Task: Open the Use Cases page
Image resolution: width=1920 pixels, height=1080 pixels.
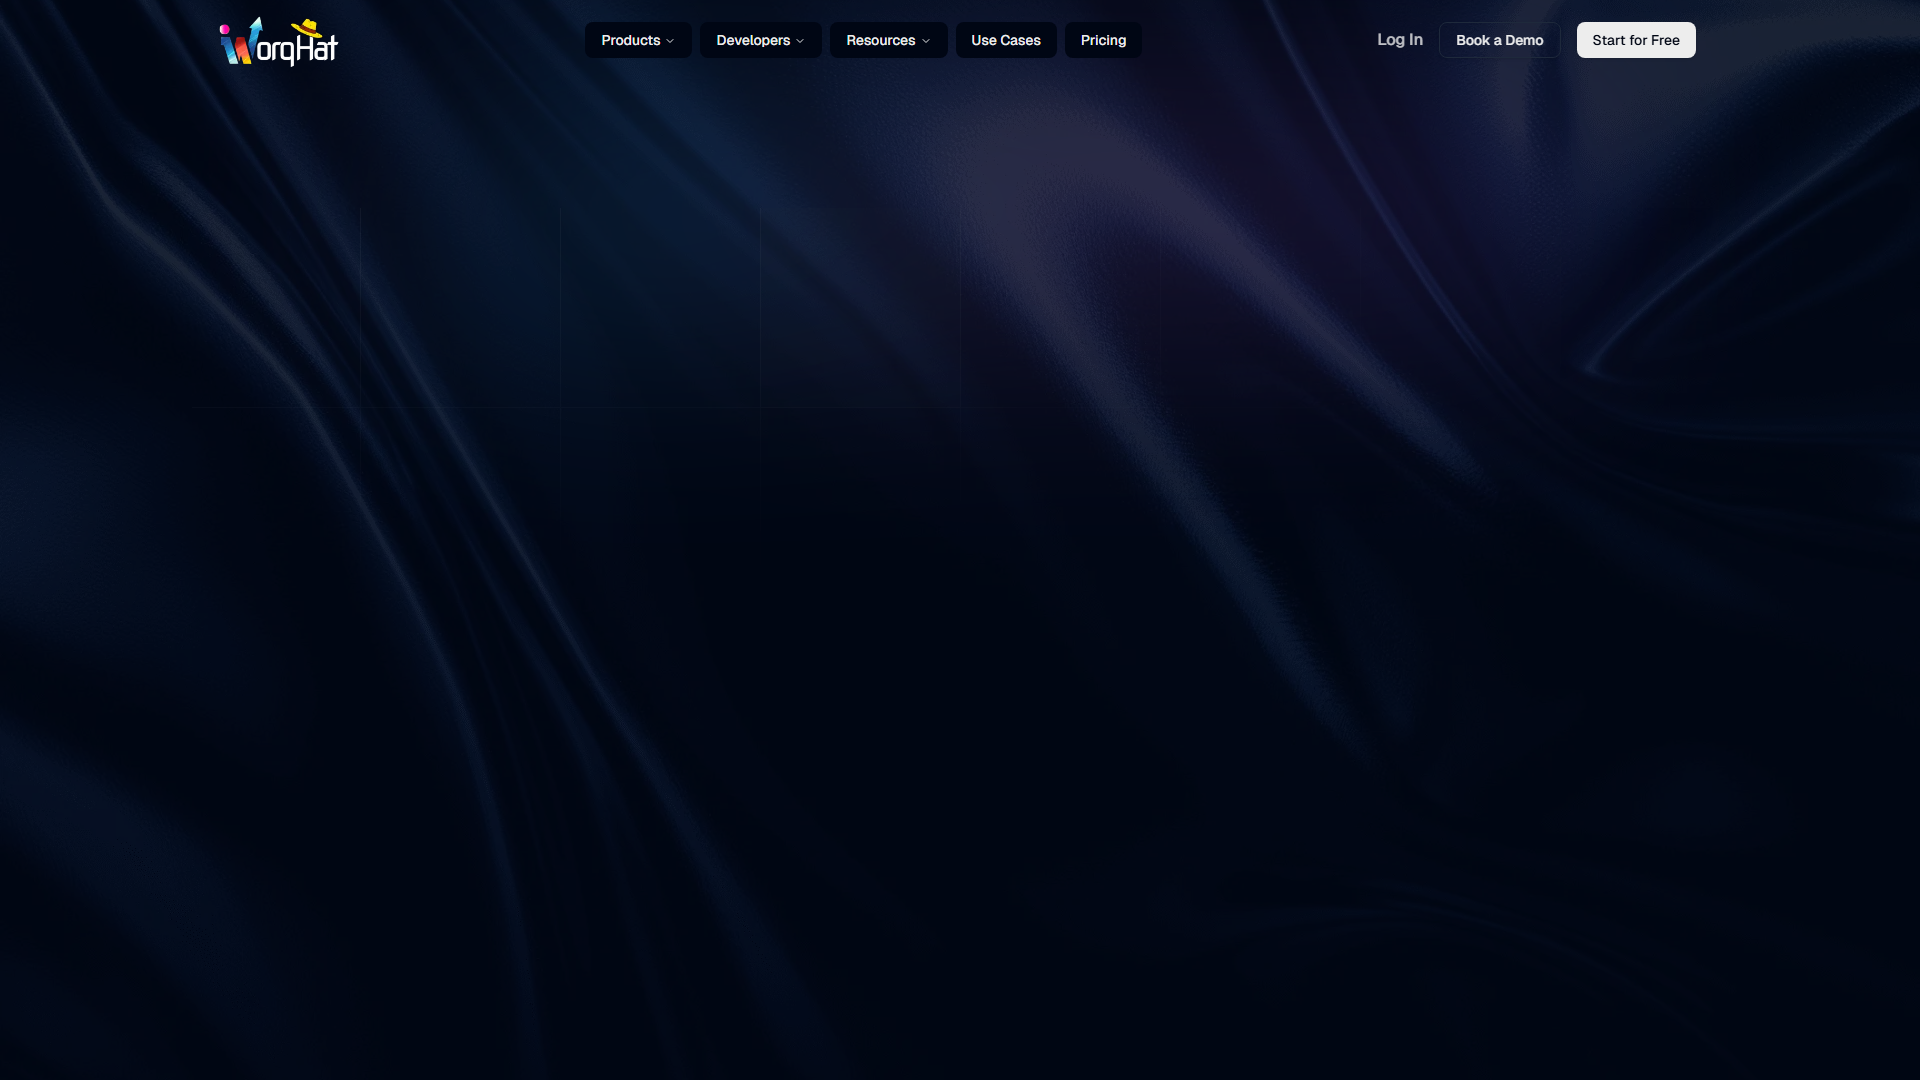Action: coord(1005,40)
